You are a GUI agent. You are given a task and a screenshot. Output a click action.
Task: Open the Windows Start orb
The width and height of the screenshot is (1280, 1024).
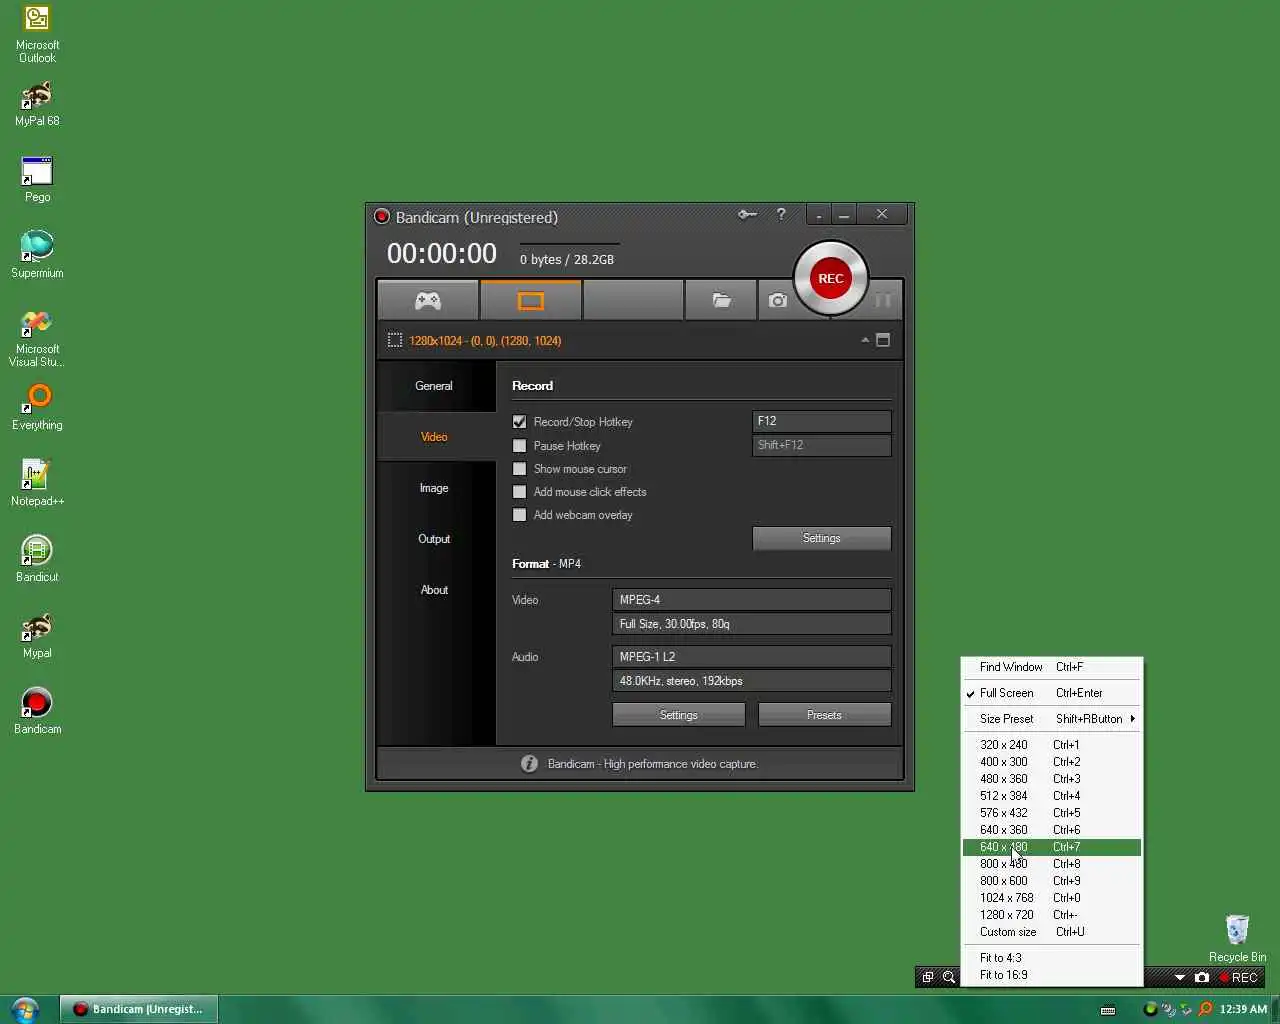24,1009
